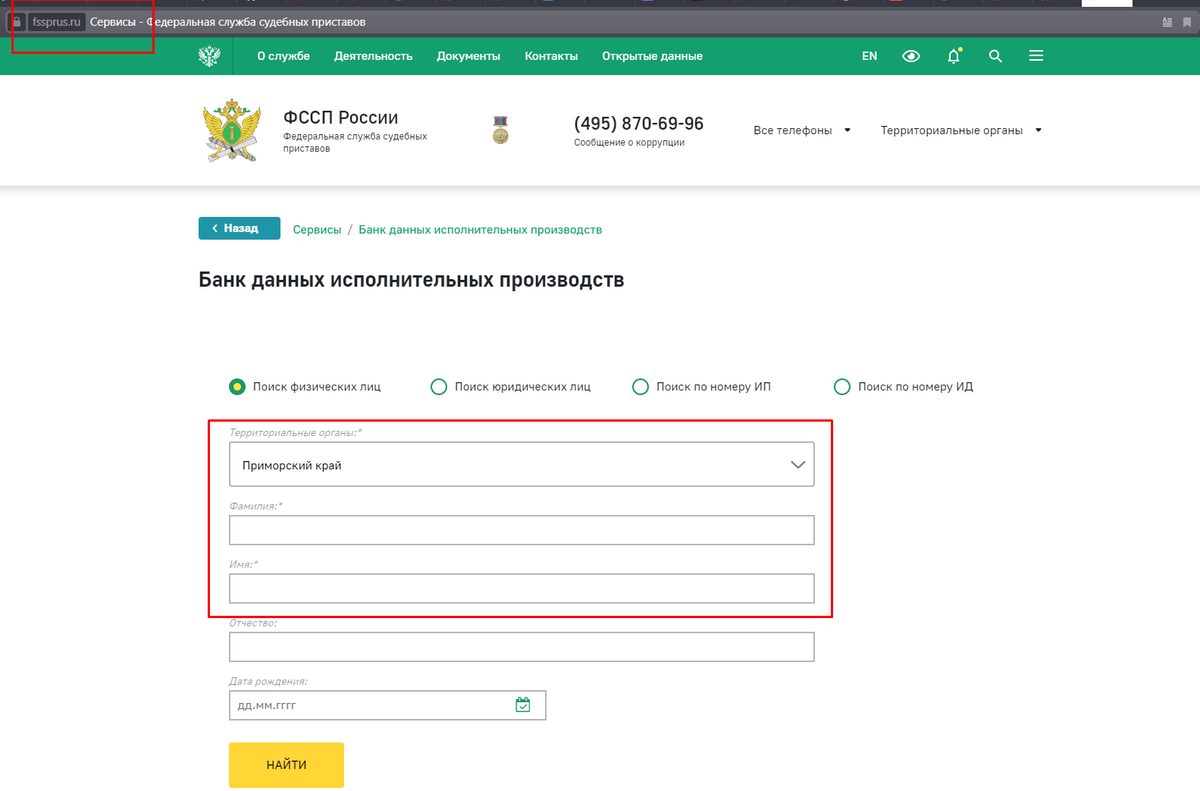Click the reader mode icon in browser bar

click(1166, 21)
